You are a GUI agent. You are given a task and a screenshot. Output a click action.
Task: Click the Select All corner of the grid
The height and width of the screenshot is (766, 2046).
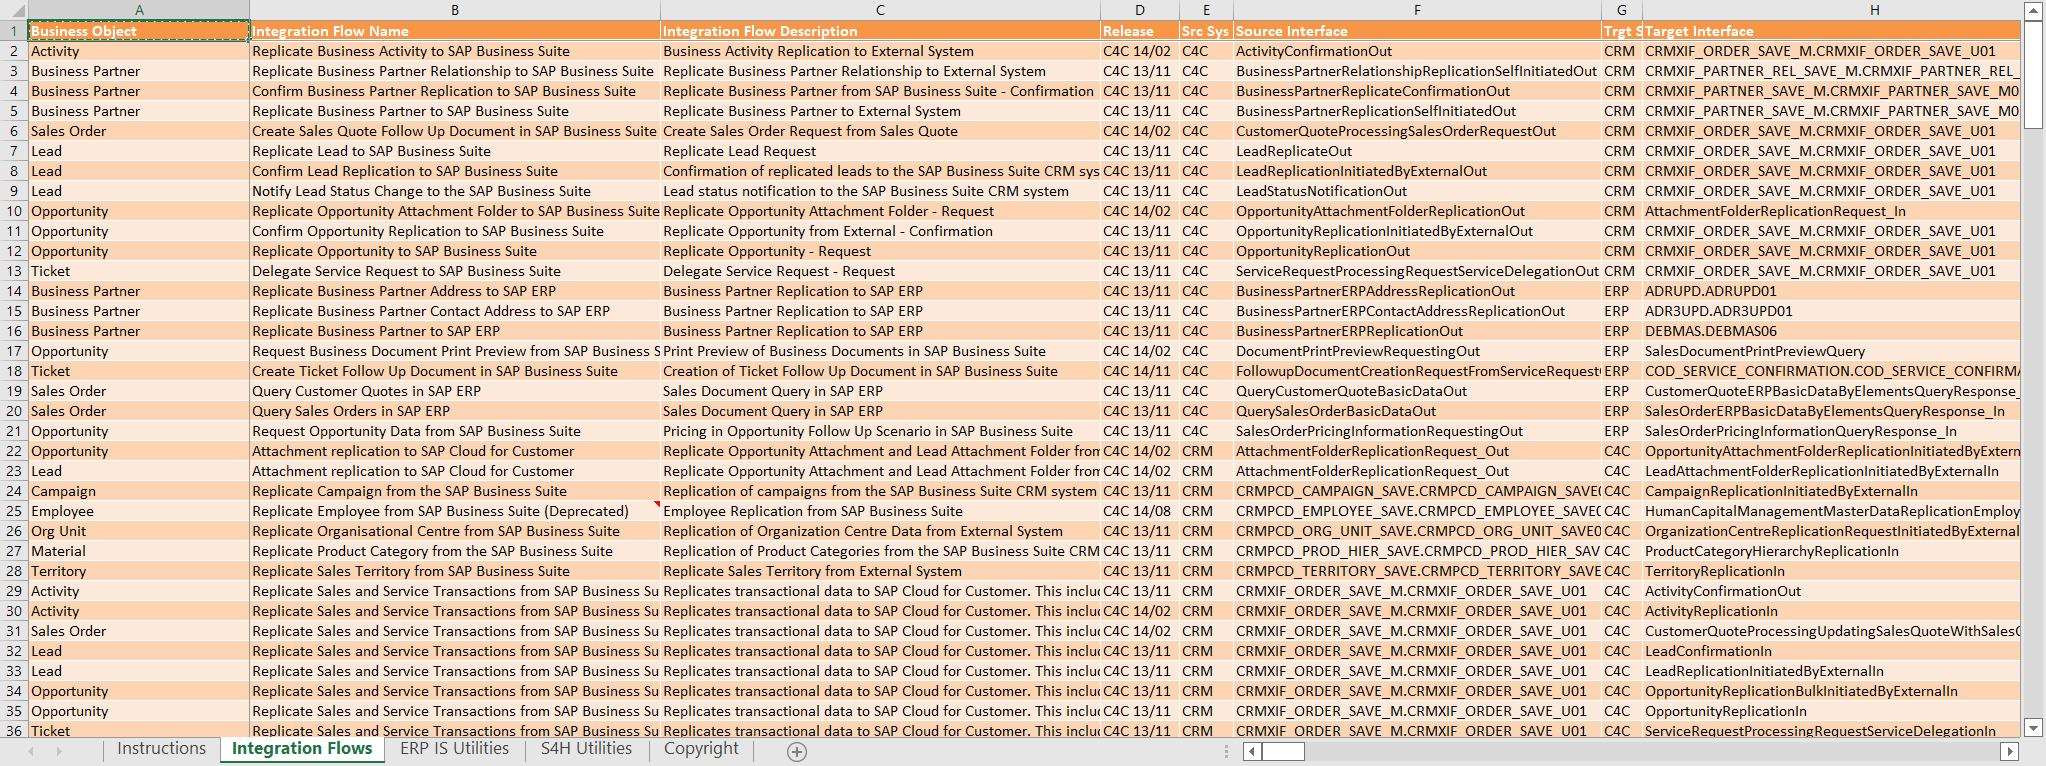tap(14, 10)
